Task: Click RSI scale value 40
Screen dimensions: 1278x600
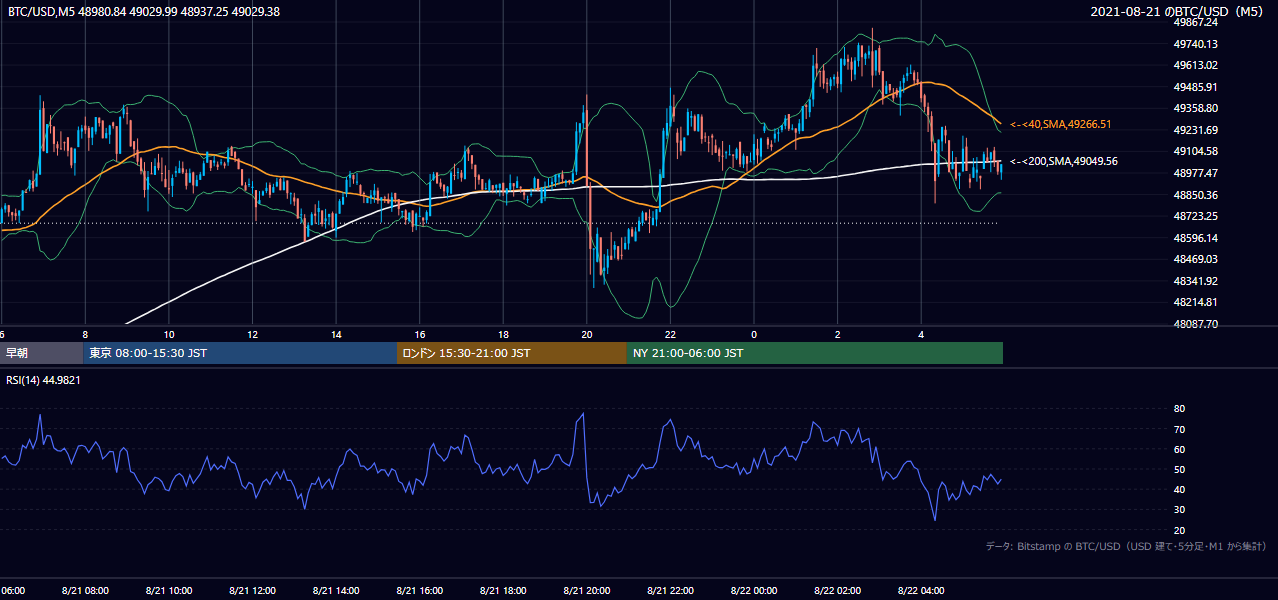Action: point(1179,489)
